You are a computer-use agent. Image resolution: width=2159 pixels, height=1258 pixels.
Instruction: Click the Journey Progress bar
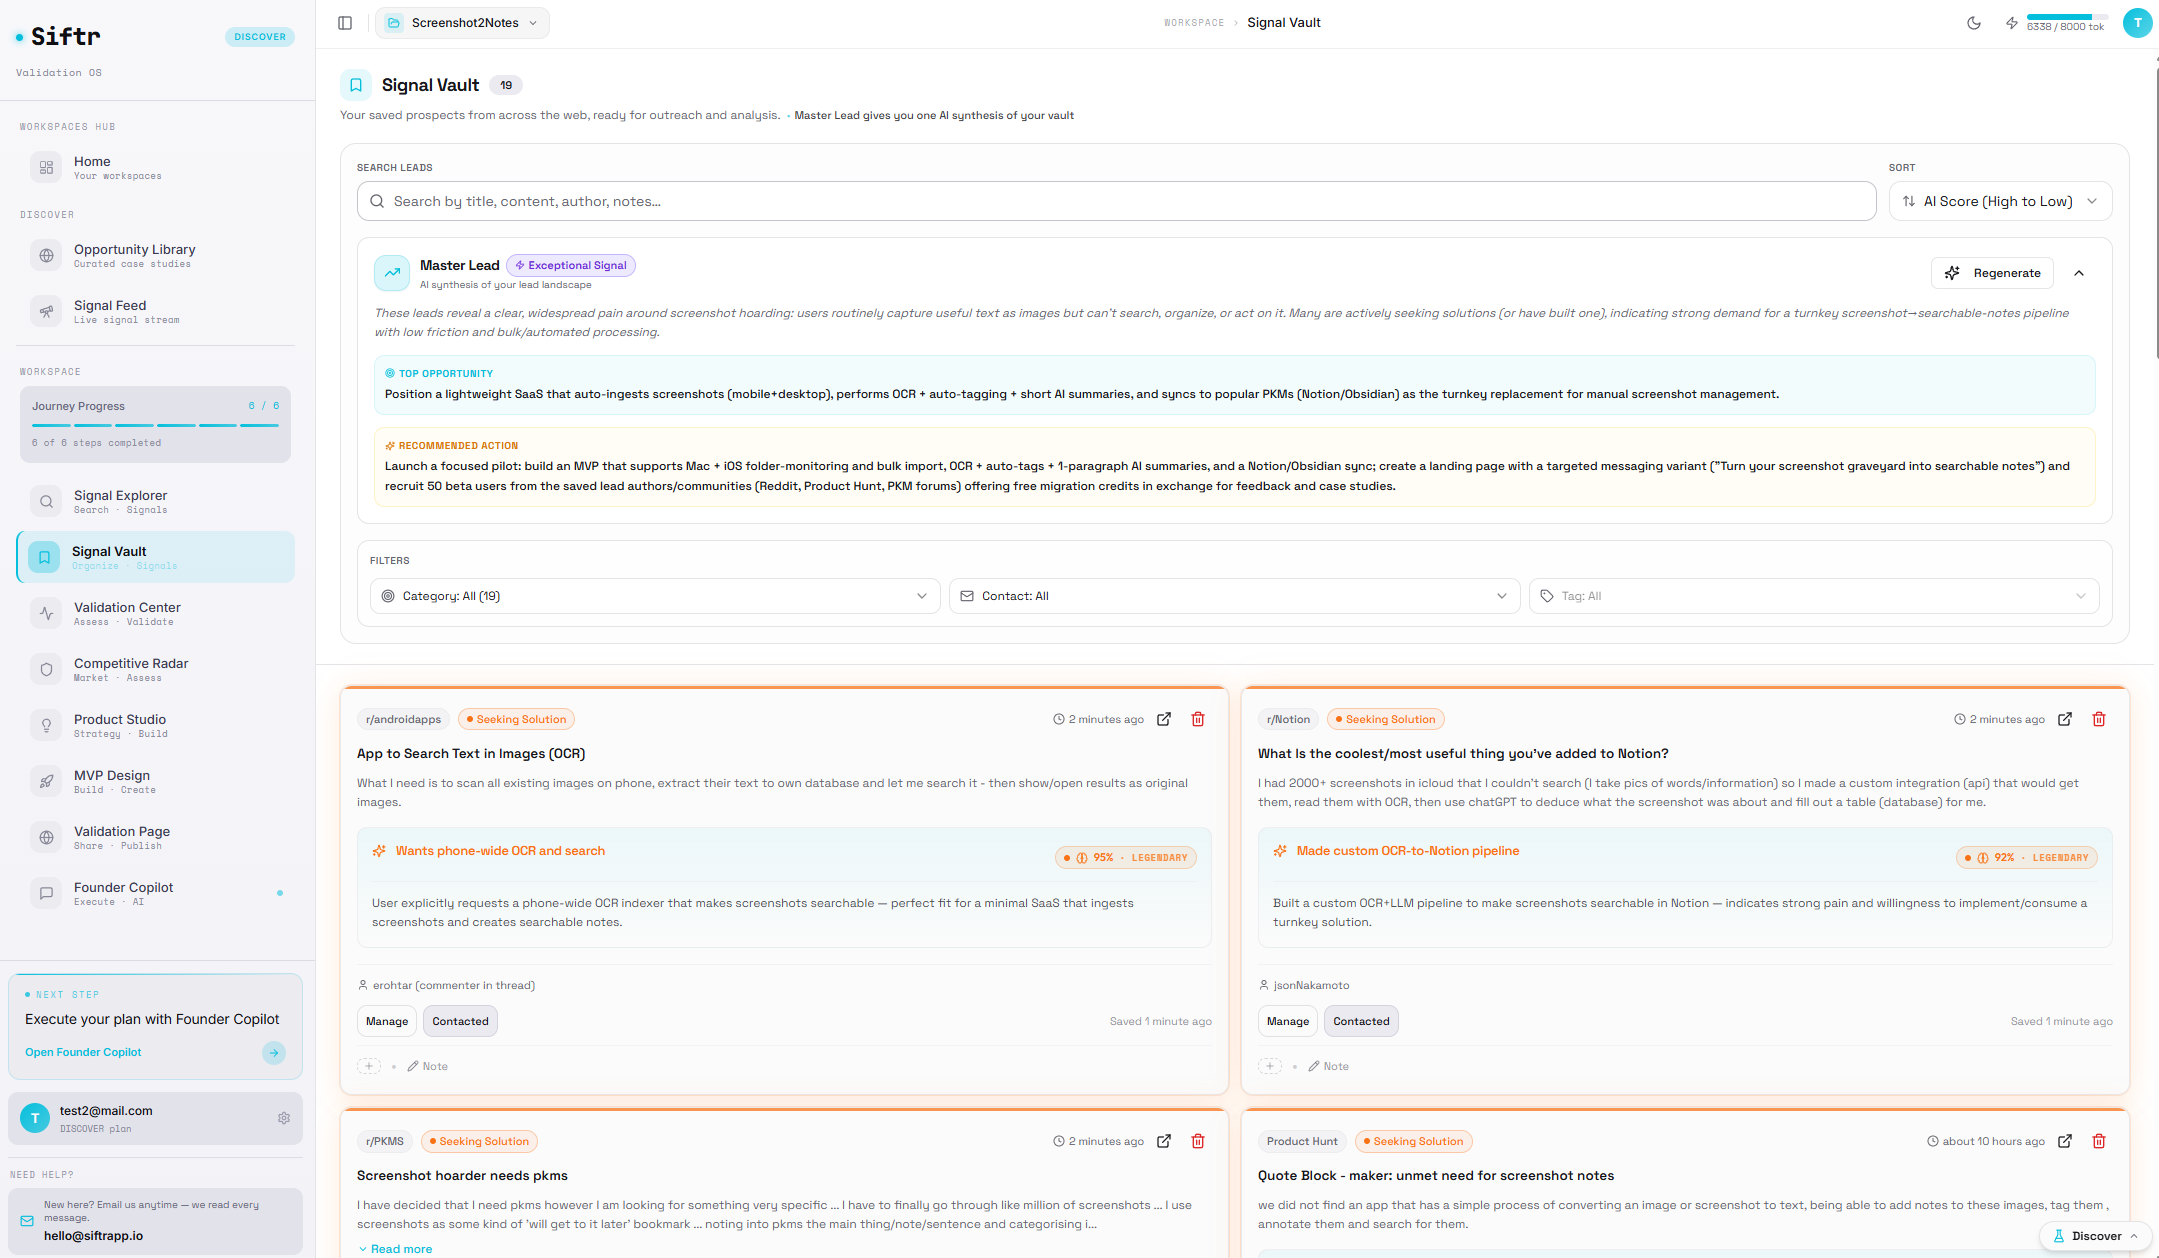click(x=155, y=424)
